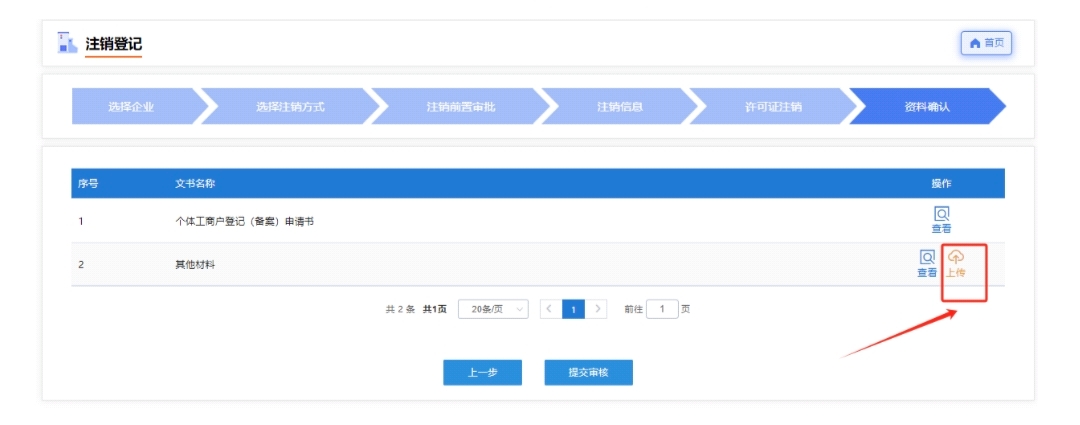
Task: Submit with the 提交审核 button
Action: (588, 372)
